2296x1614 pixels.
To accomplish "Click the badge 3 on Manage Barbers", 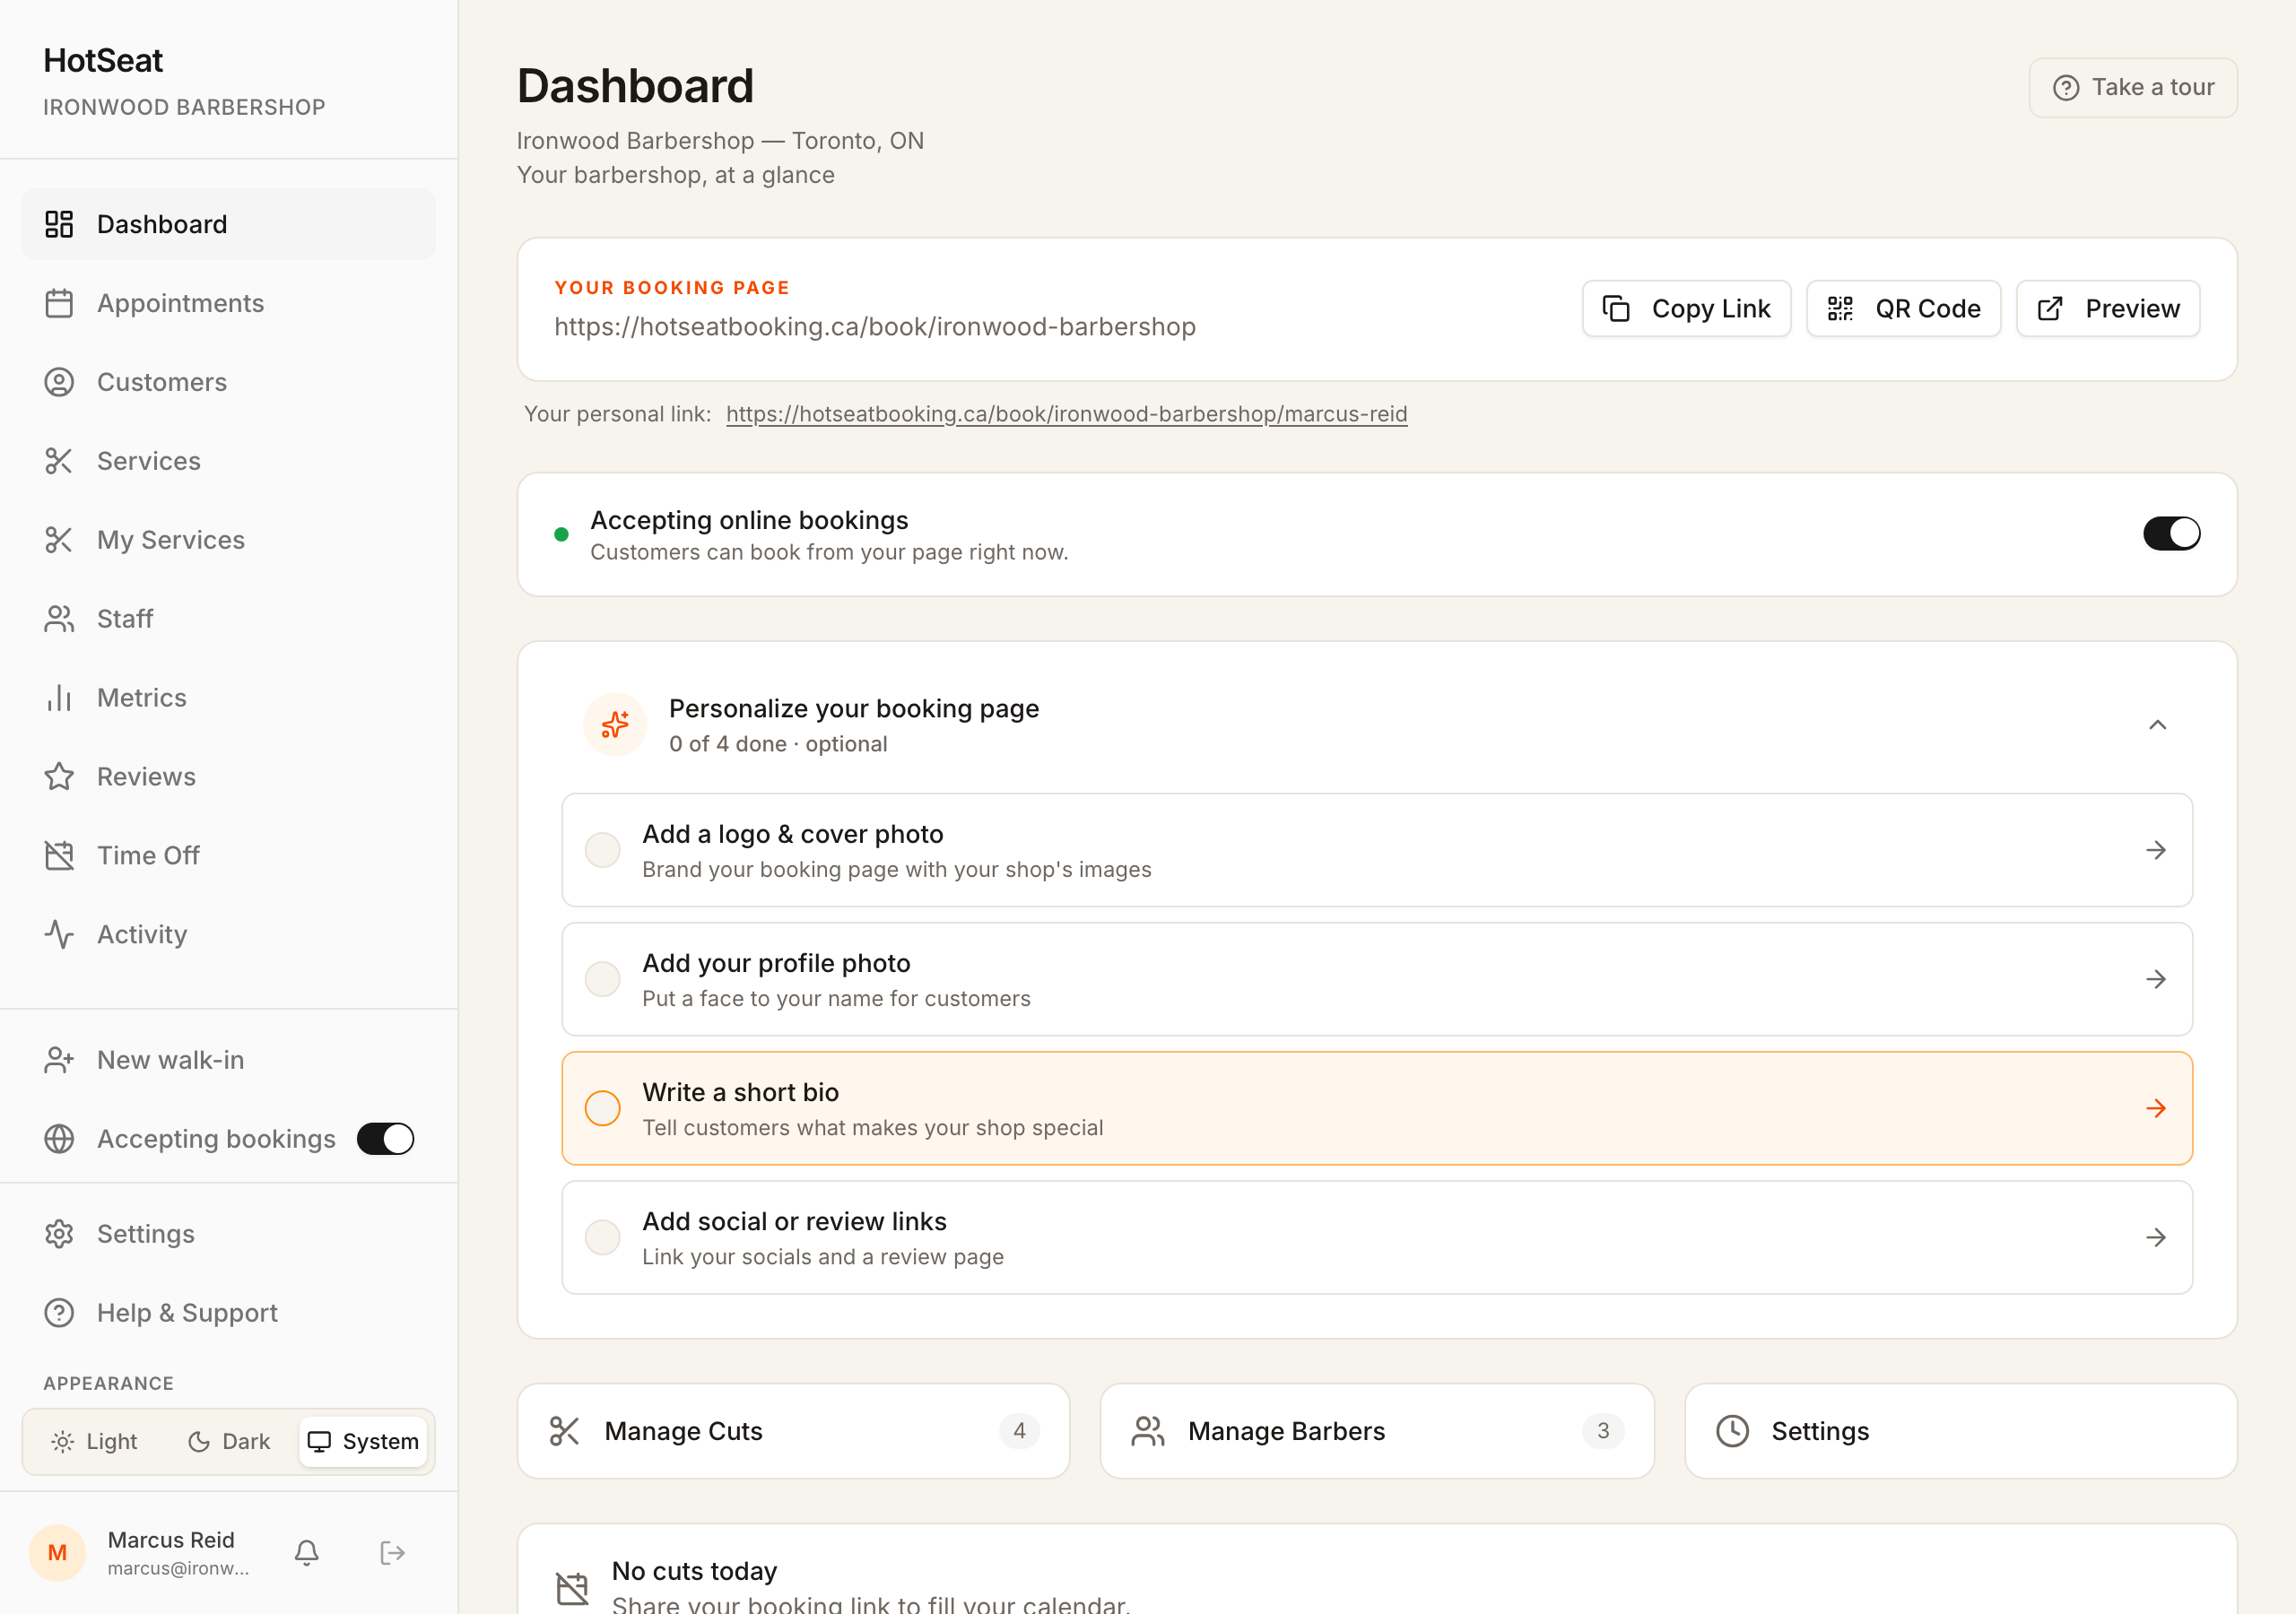I will pos(1602,1432).
